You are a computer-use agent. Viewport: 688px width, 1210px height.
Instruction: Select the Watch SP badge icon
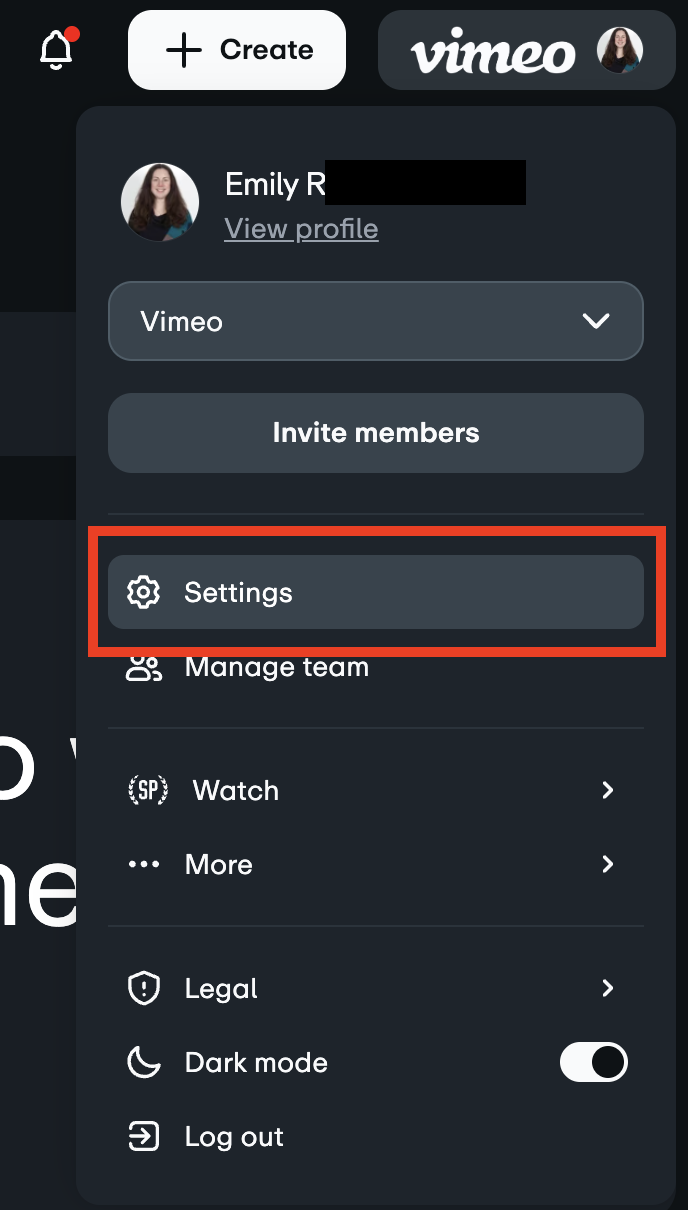[148, 790]
